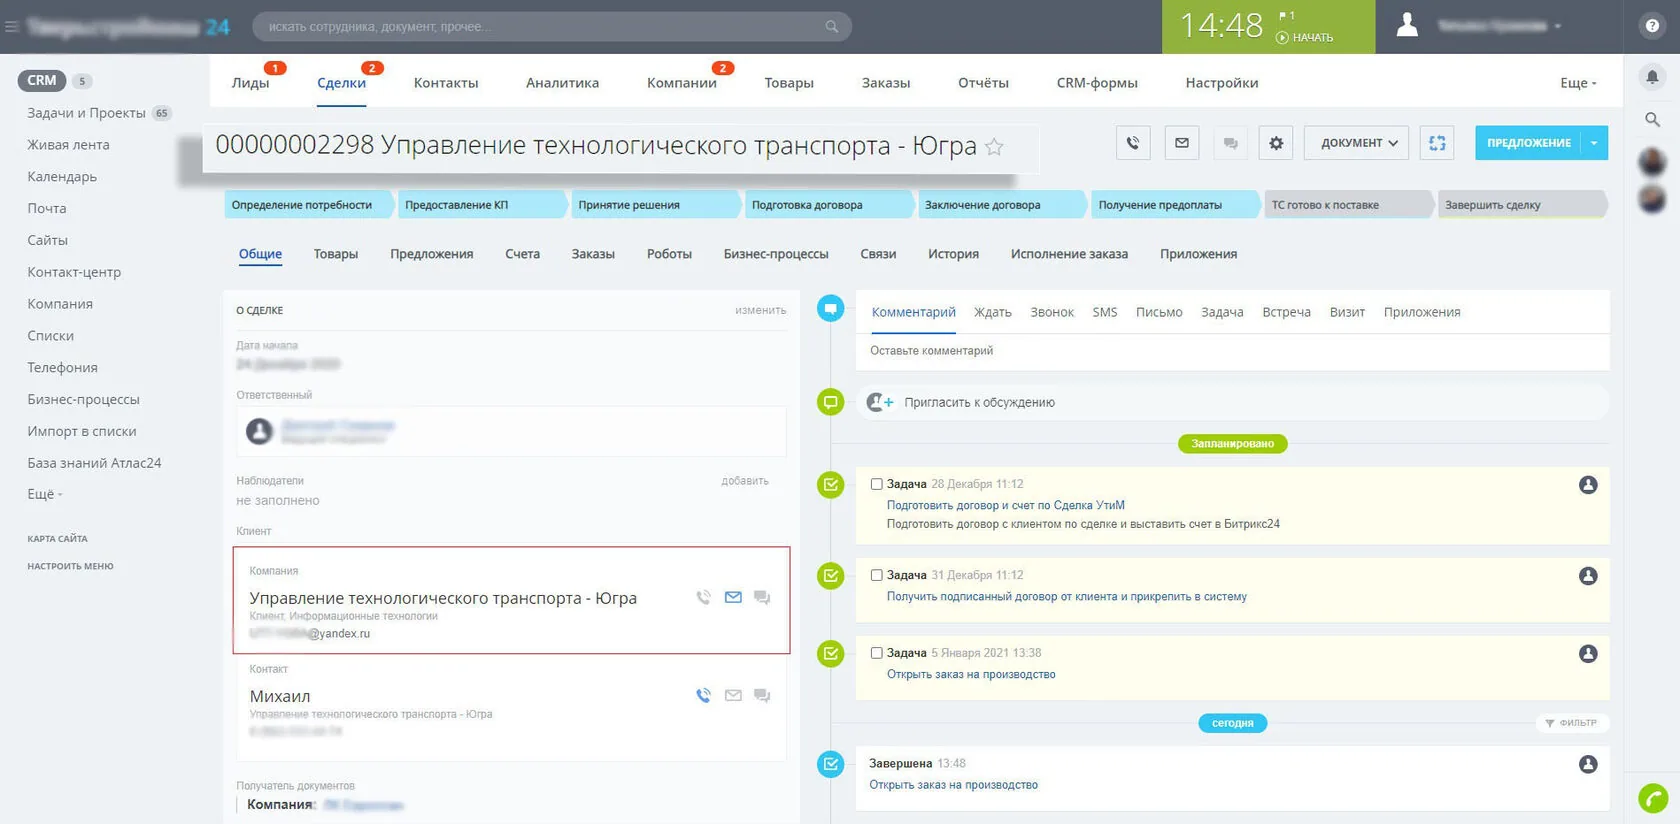Check the task dated 31 Декабря checkbox

[876, 575]
